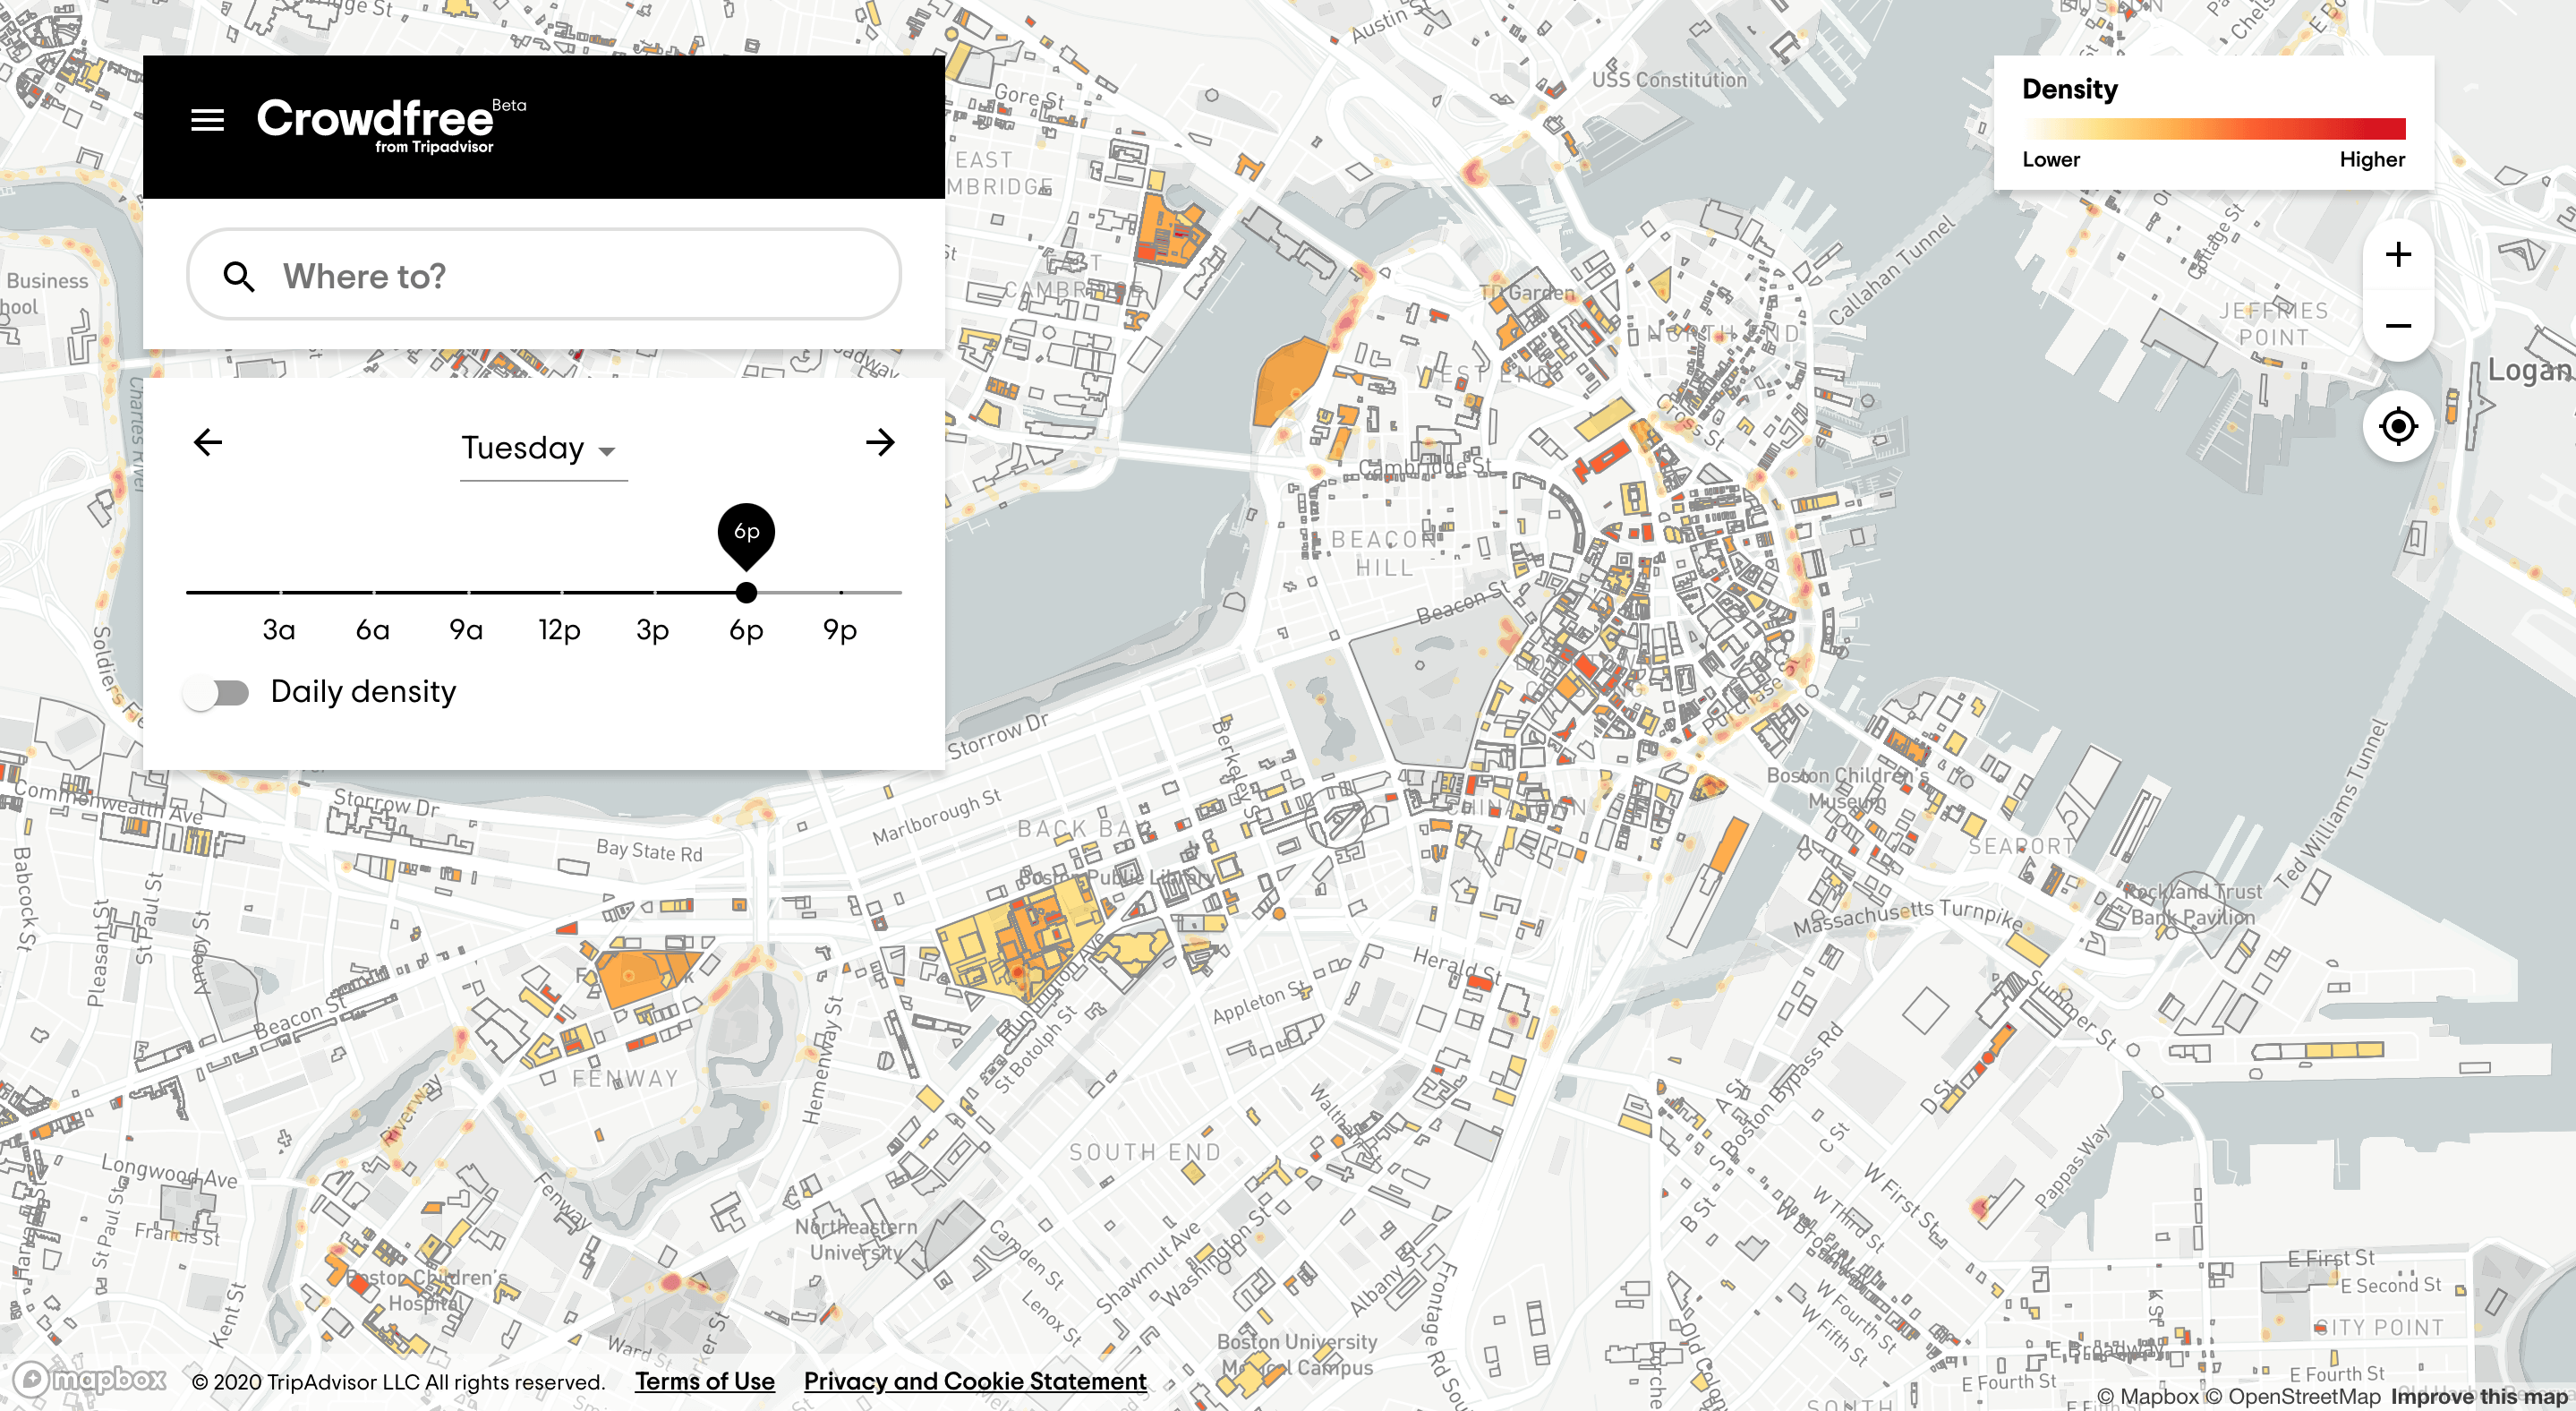
Task: Click the 'FENWAY' map label
Action: pos(626,1079)
